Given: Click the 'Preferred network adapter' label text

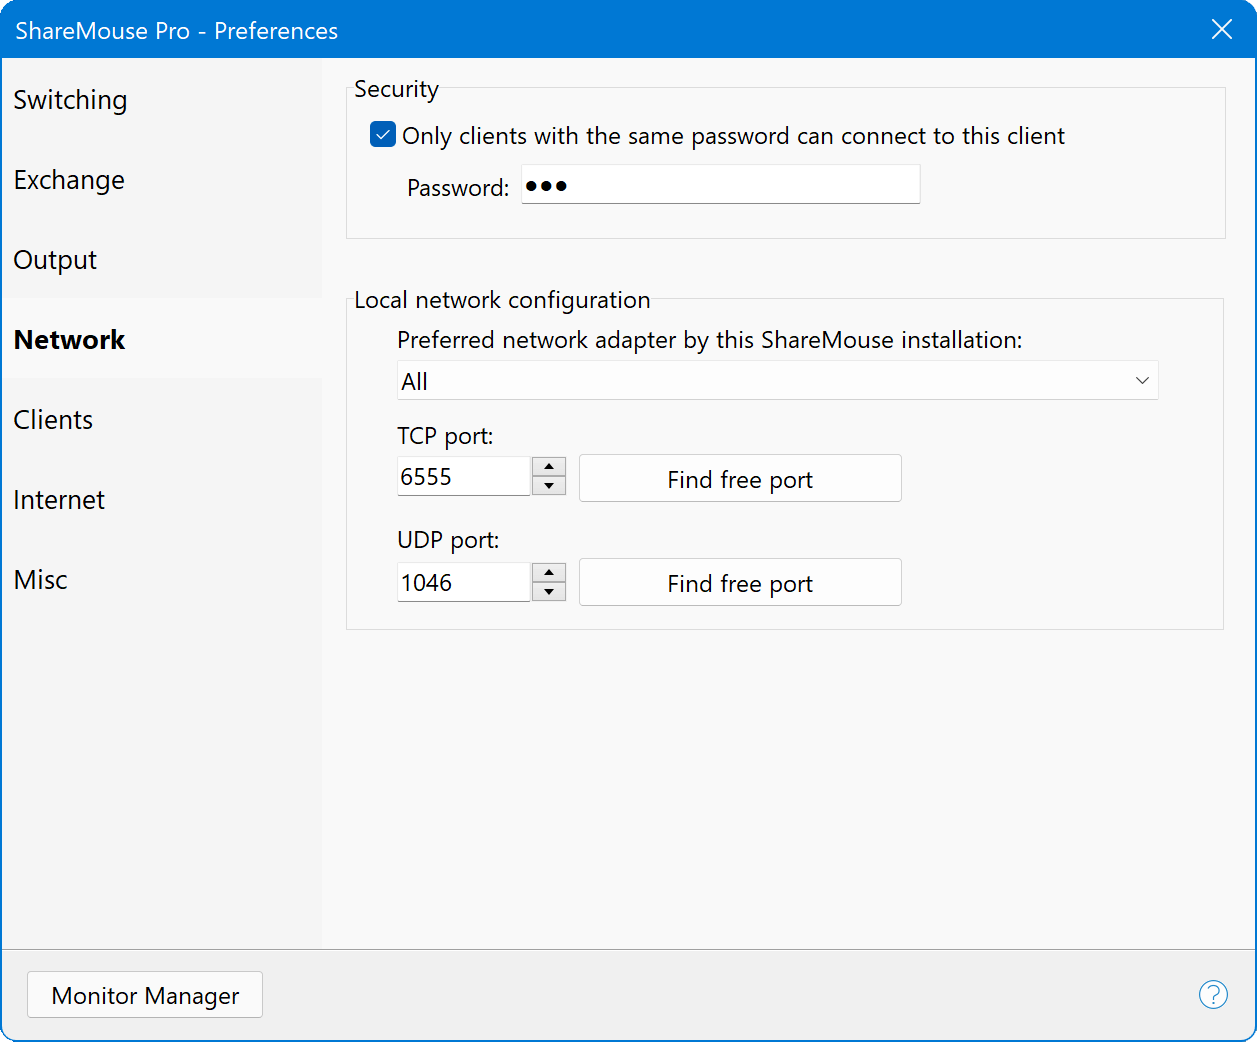Looking at the screenshot, I should click(x=709, y=340).
